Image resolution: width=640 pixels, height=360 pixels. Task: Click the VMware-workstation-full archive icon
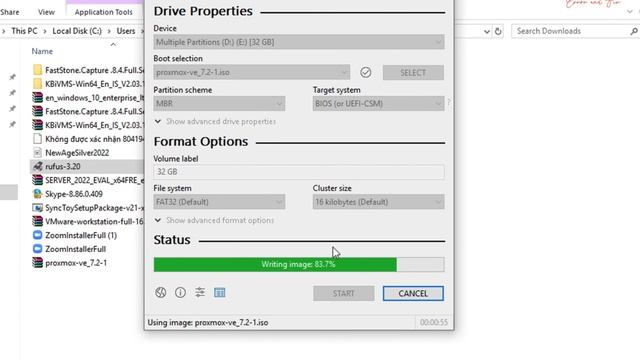coord(38,221)
